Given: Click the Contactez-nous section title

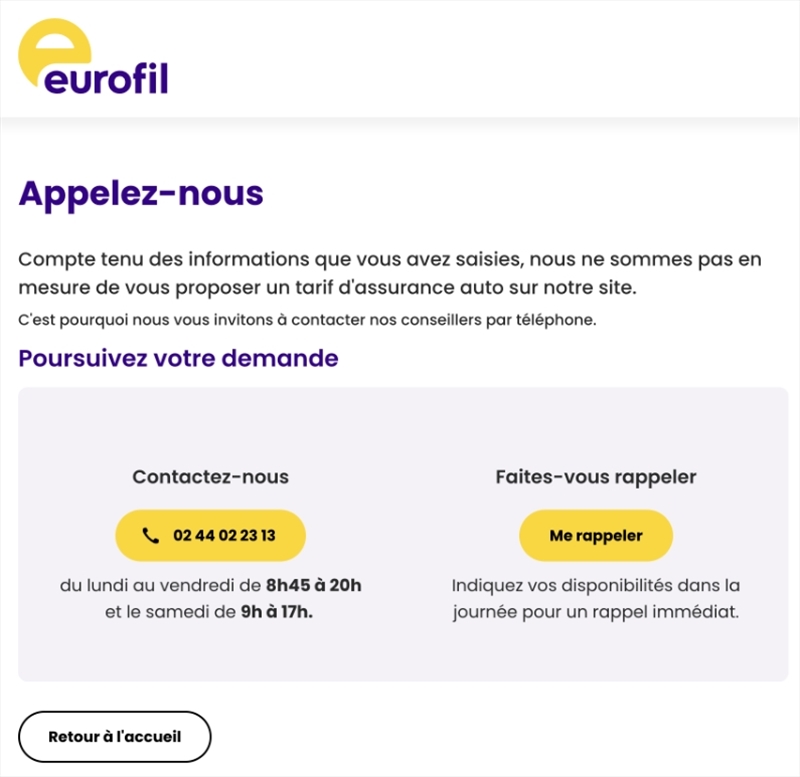Looking at the screenshot, I should point(210,477).
